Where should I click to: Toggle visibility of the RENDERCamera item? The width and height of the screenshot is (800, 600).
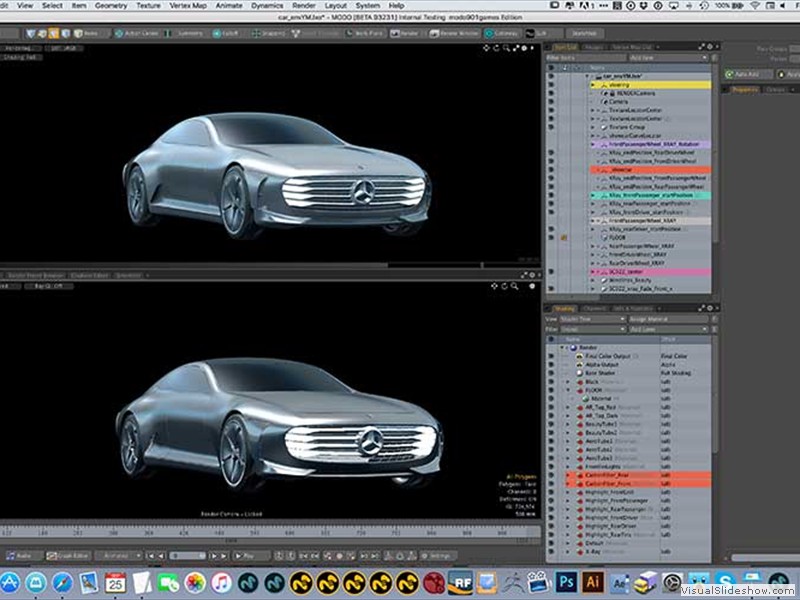[551, 93]
